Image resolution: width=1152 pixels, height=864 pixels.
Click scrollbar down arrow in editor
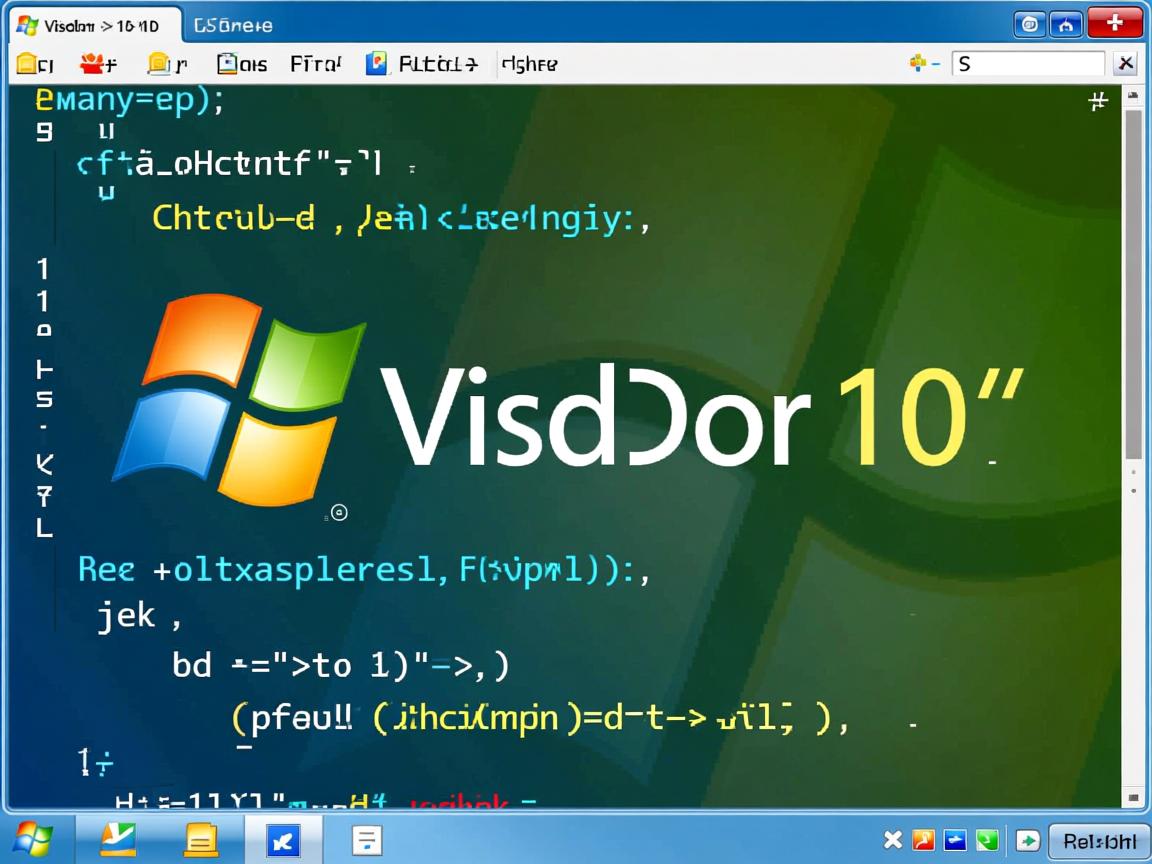pyautogui.click(x=1133, y=797)
